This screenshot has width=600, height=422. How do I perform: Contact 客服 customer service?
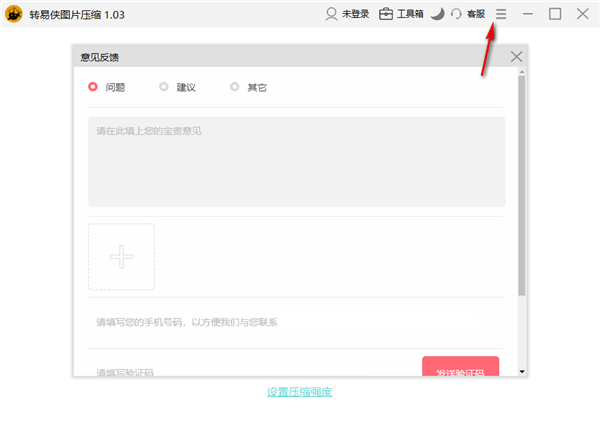click(468, 14)
